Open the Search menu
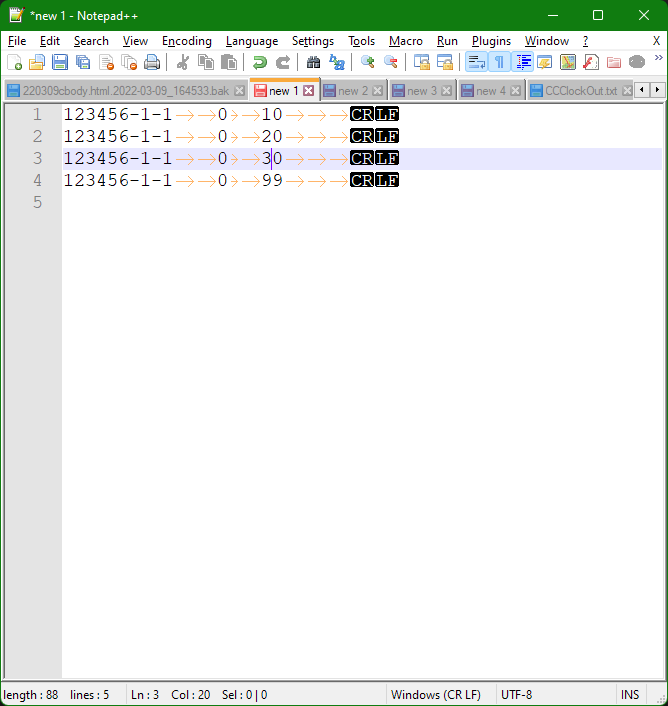 (91, 41)
